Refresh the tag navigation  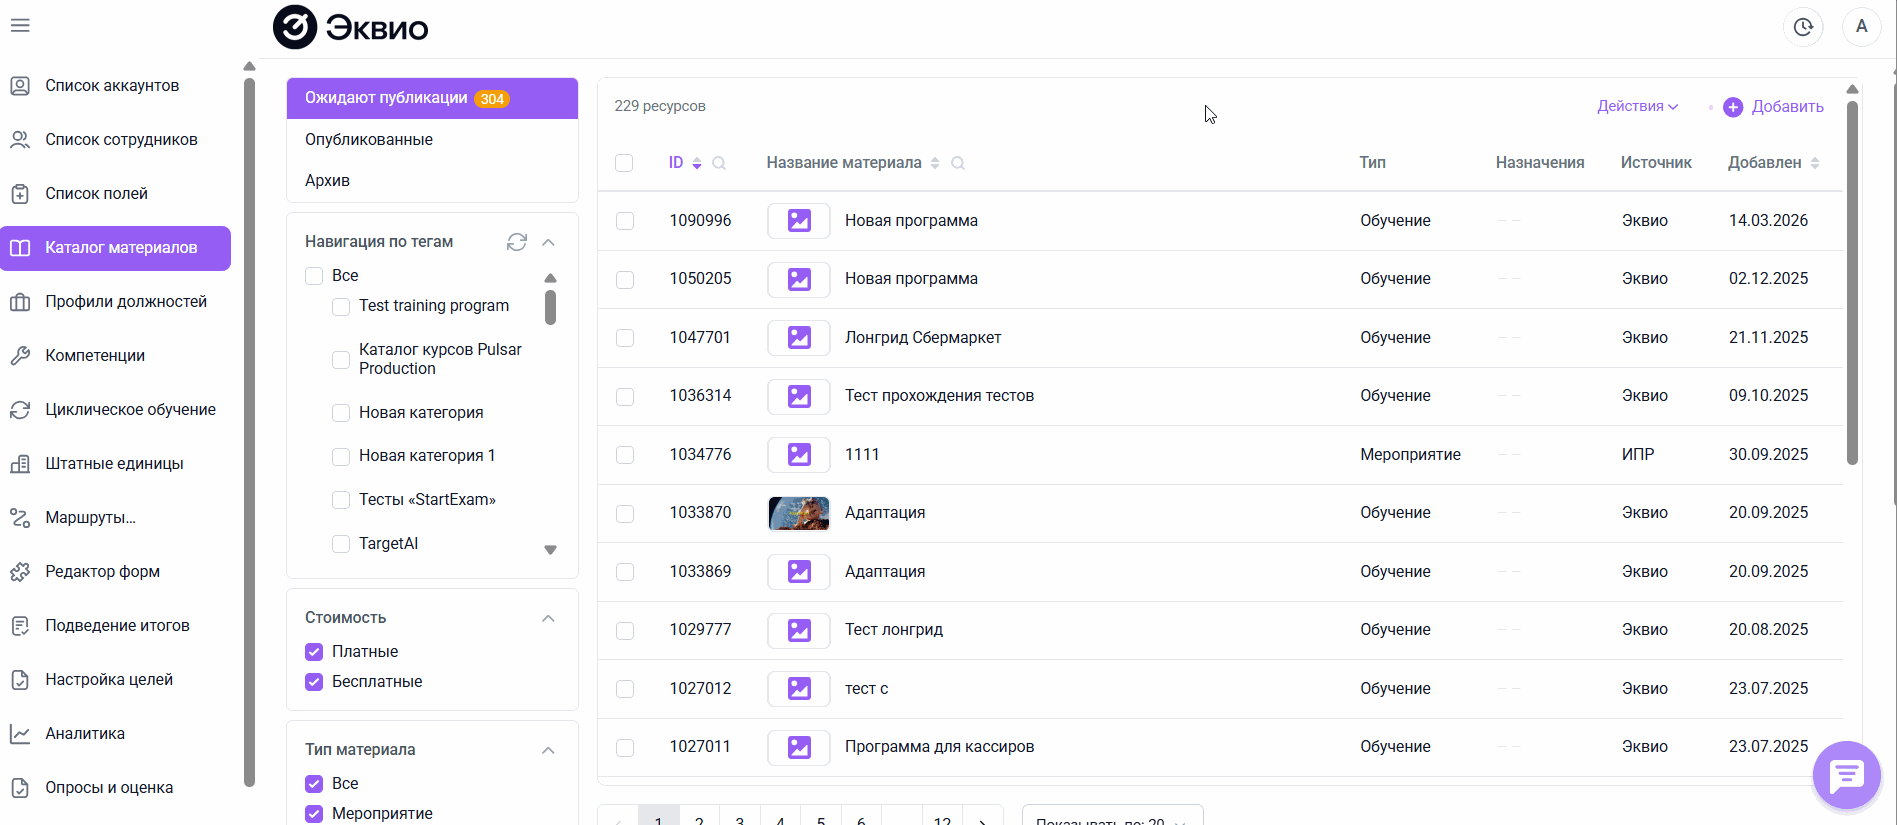pyautogui.click(x=517, y=242)
